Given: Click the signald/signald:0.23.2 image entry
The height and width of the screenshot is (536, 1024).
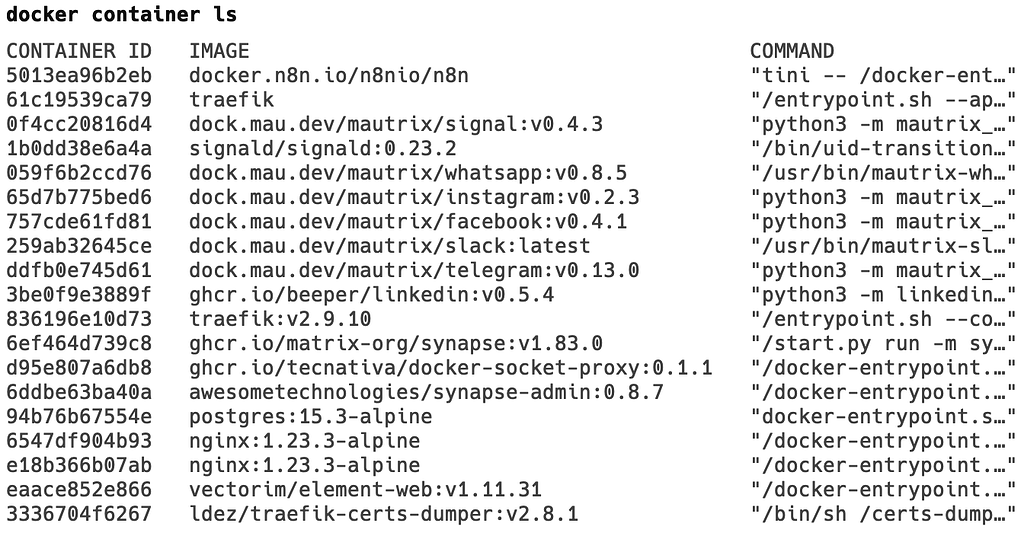Looking at the screenshot, I should pos(323,149).
